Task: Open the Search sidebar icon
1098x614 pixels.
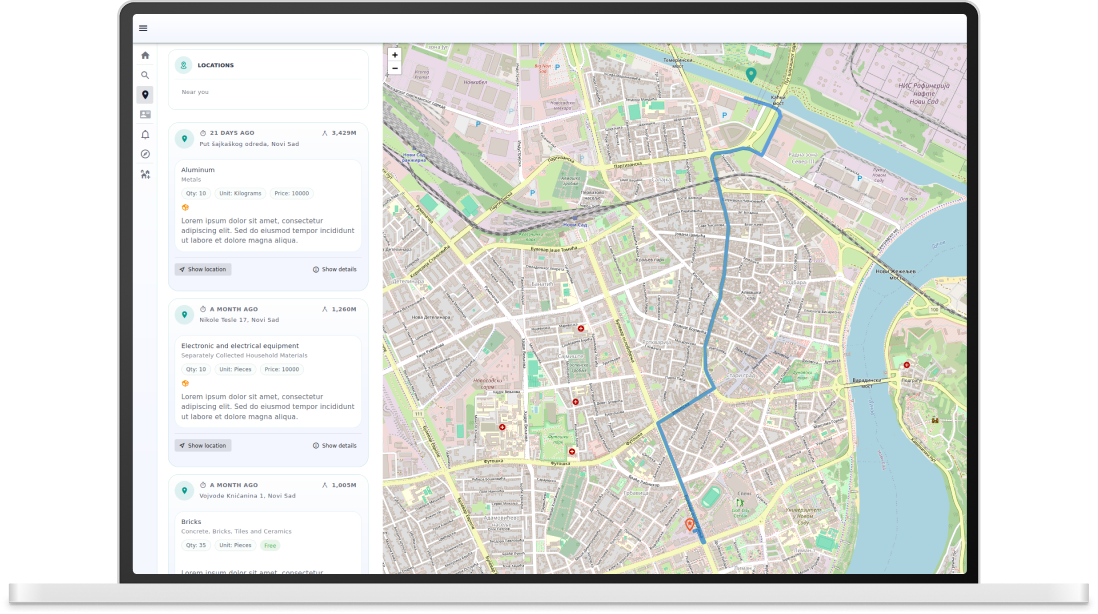Action: (x=145, y=75)
